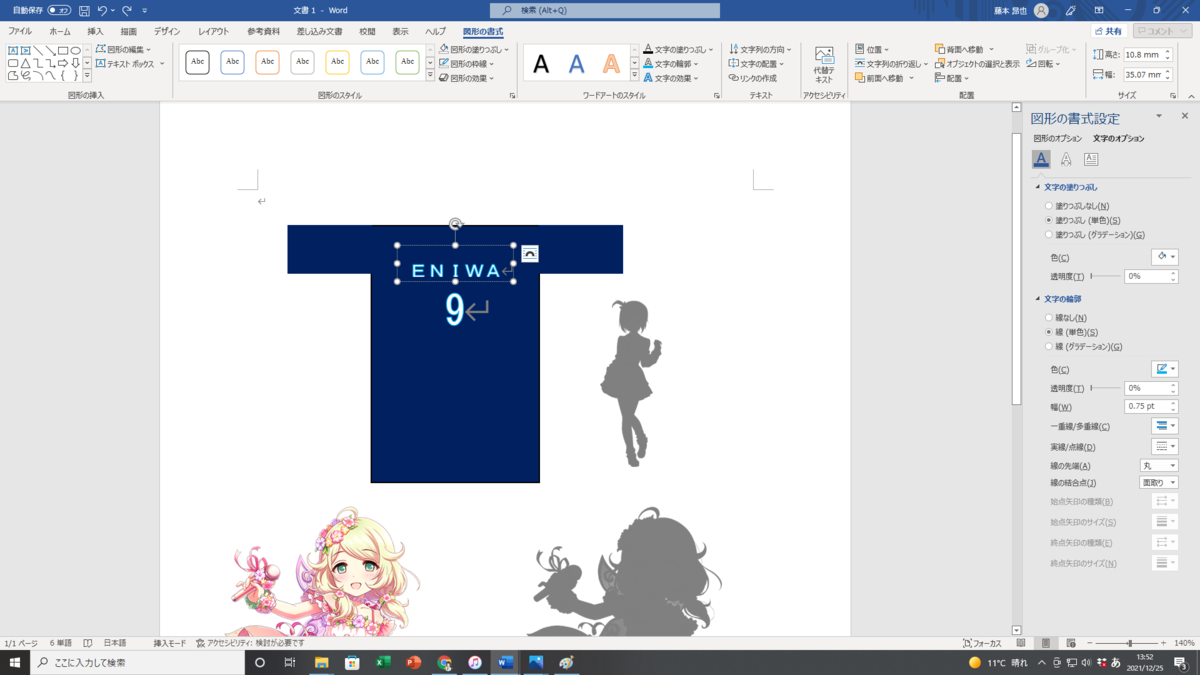
Task: Select the layout text box icon tab in pane
Action: [x=1091, y=159]
